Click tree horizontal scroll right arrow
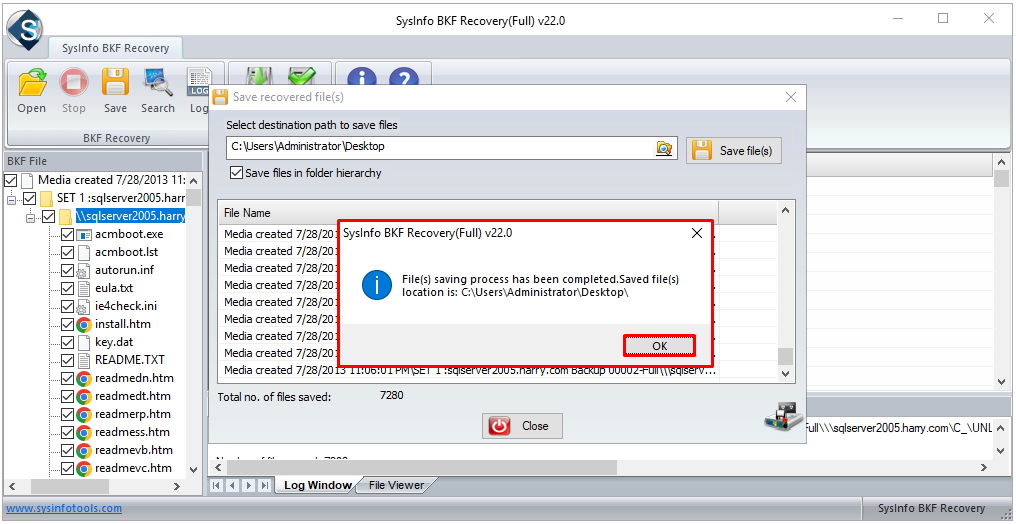This screenshot has height=524, width=1016. coord(177,486)
